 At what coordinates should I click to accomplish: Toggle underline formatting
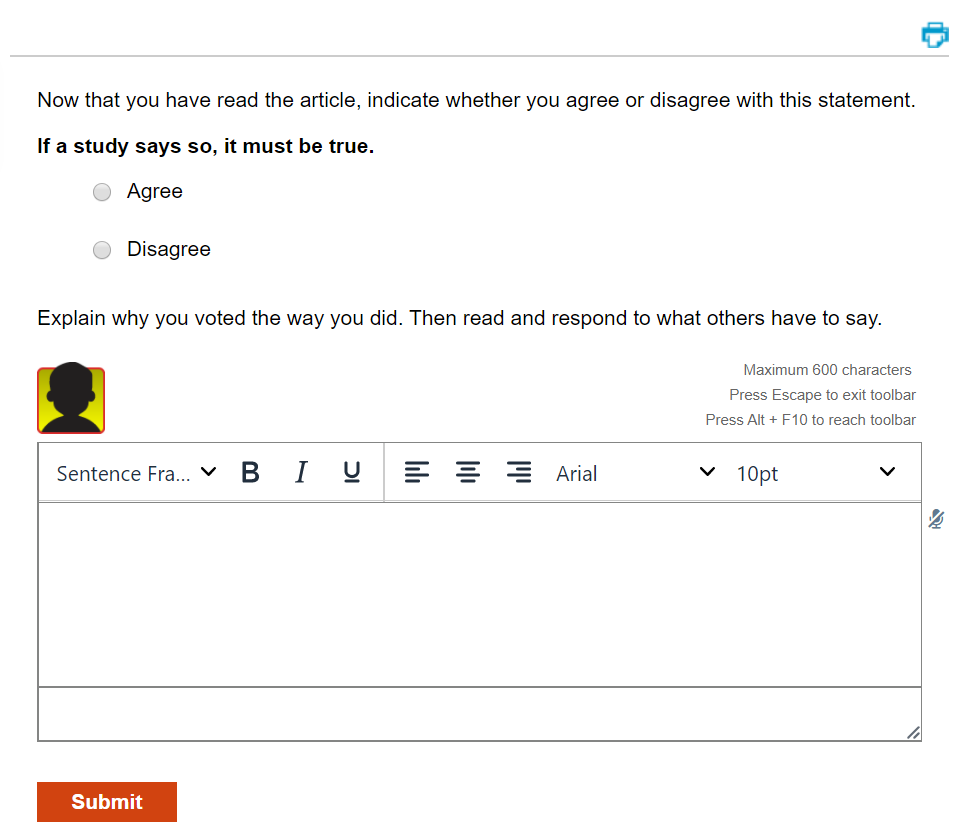tap(351, 473)
